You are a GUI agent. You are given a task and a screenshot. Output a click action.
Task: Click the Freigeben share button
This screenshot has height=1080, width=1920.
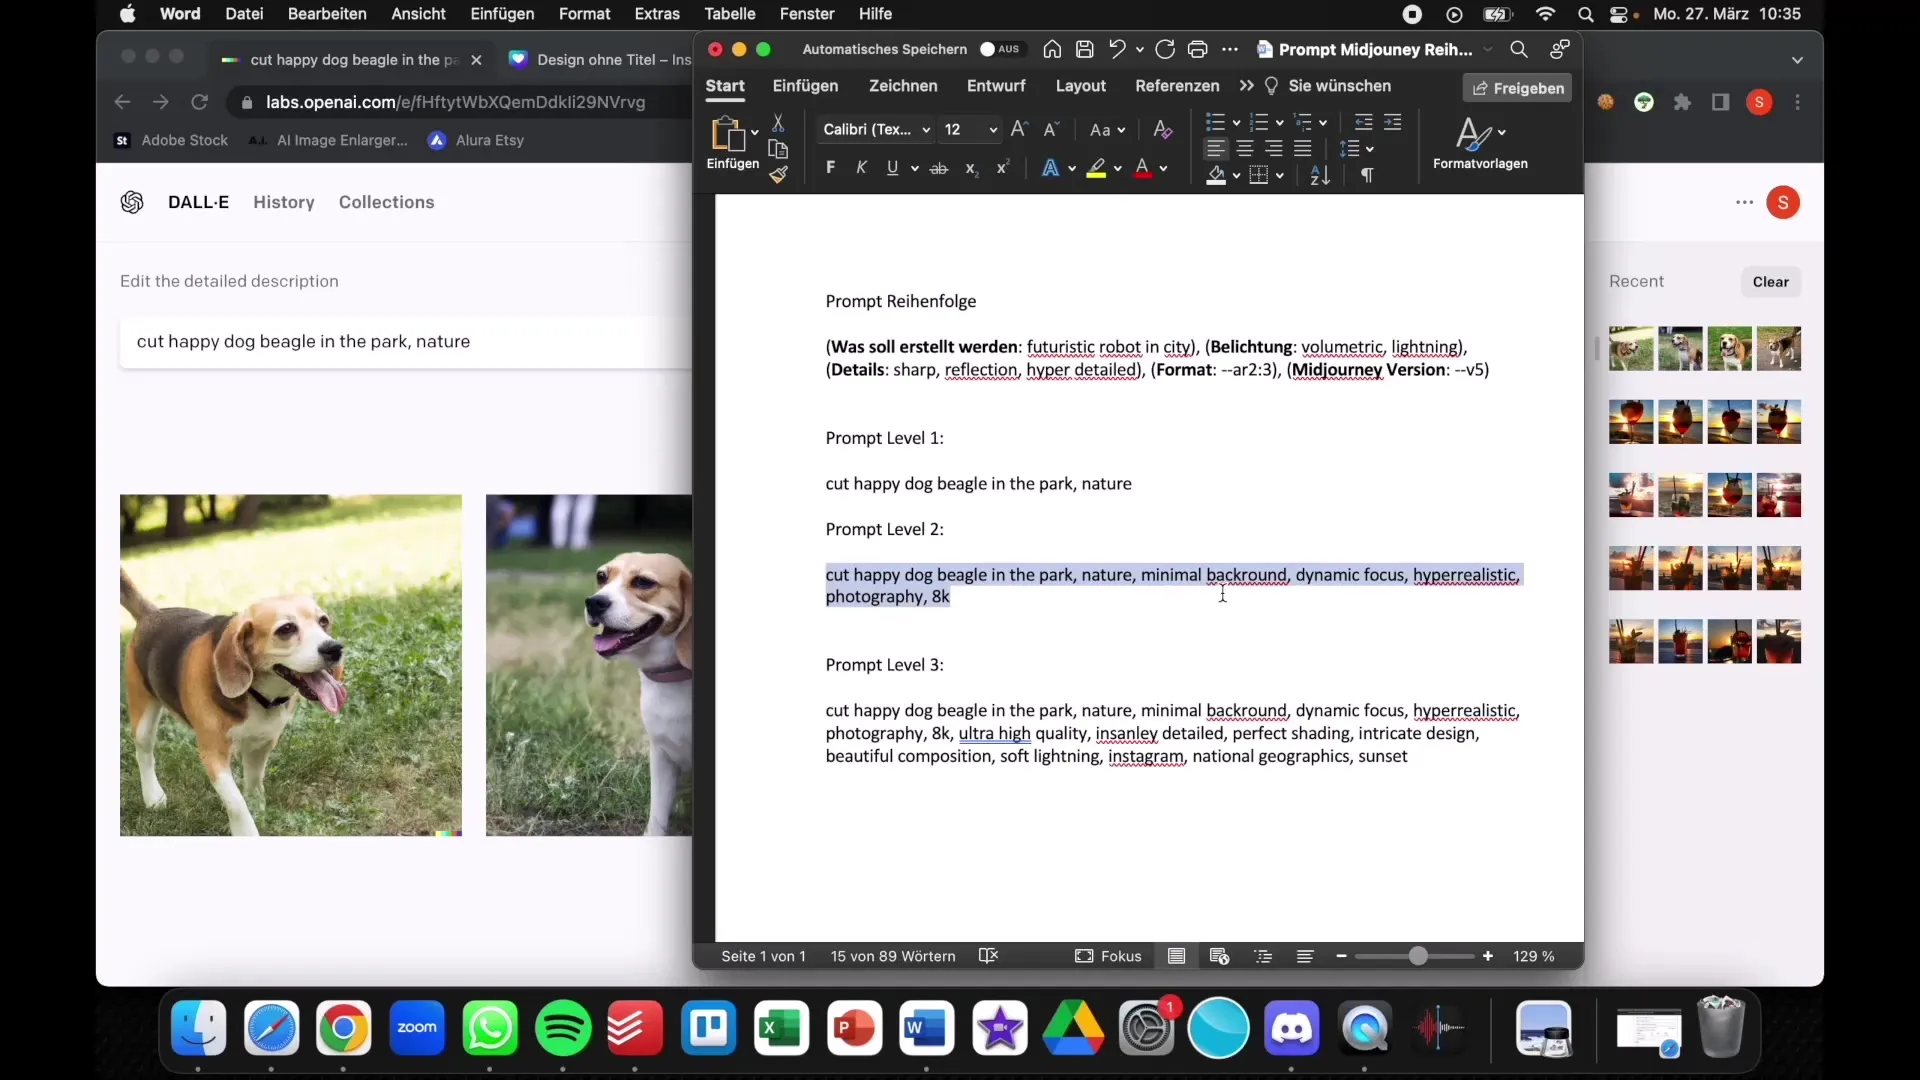click(1518, 88)
